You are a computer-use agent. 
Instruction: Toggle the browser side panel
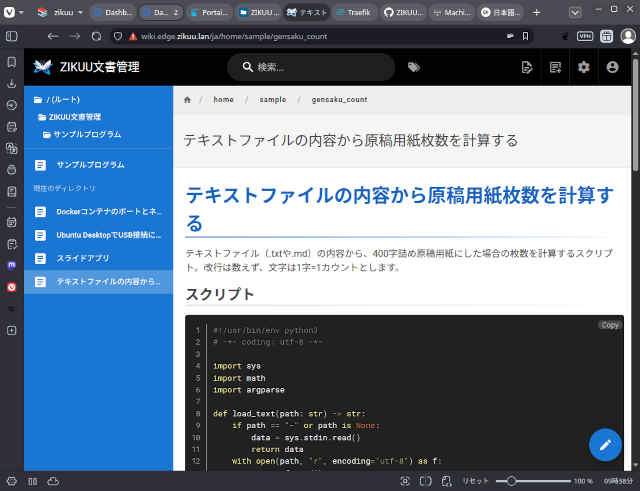click(11, 35)
